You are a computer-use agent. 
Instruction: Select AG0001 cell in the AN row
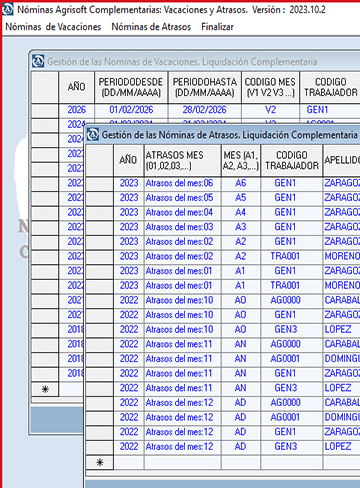pyautogui.click(x=292, y=359)
